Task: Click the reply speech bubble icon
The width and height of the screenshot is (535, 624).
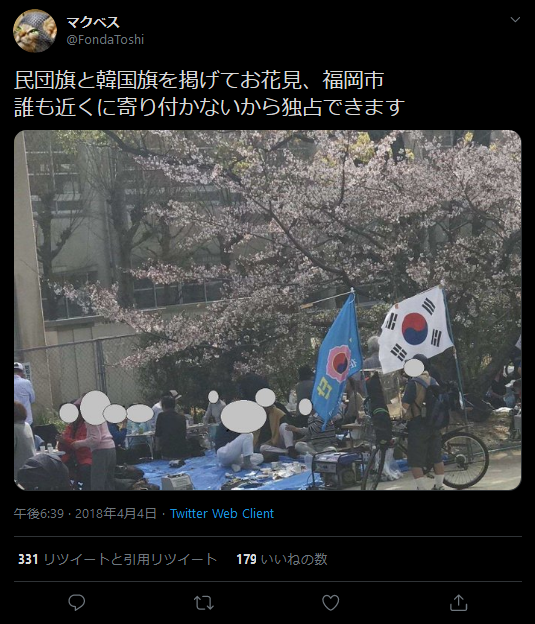Action: [76, 603]
